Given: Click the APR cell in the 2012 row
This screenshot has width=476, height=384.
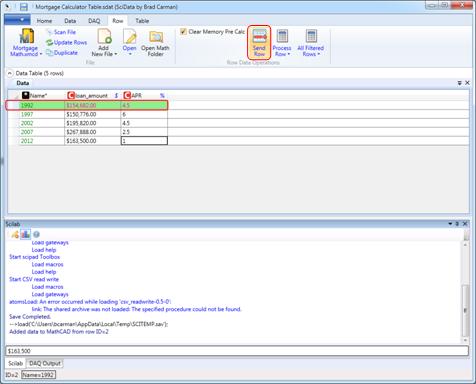Looking at the screenshot, I should [x=144, y=141].
